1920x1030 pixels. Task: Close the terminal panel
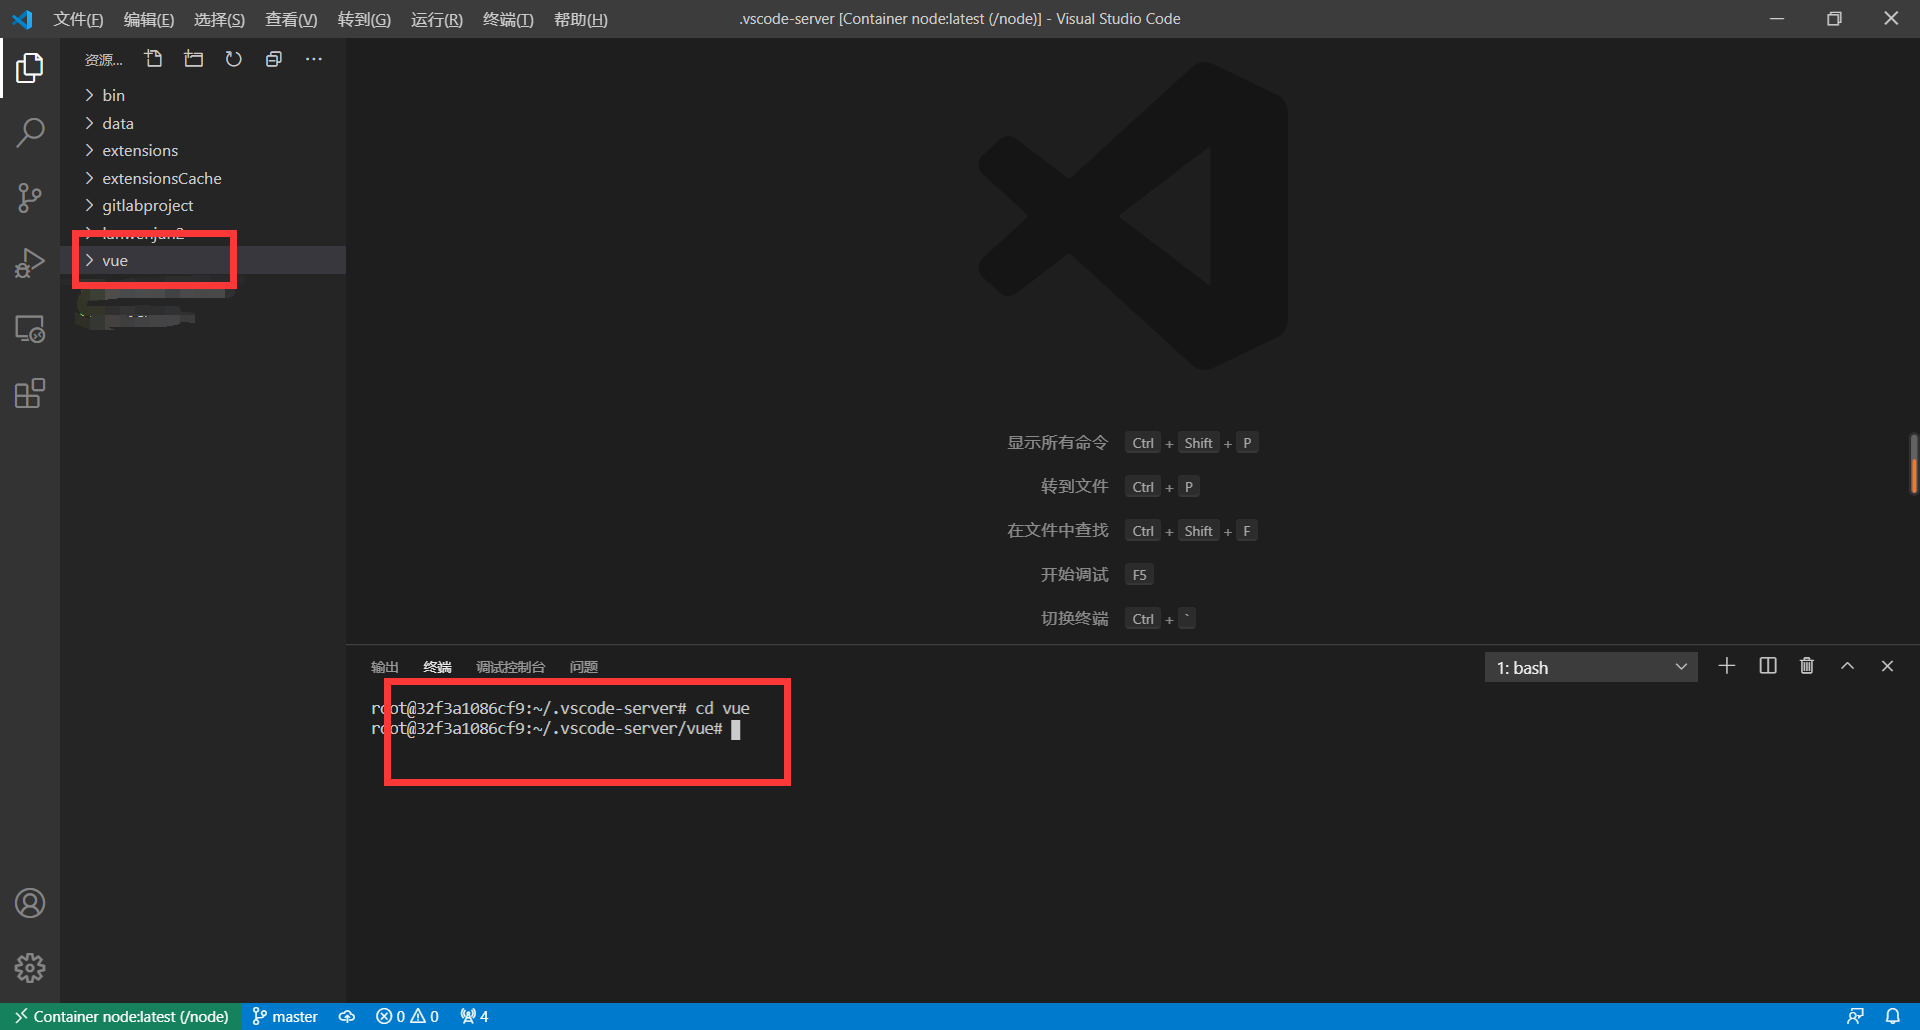point(1887,666)
